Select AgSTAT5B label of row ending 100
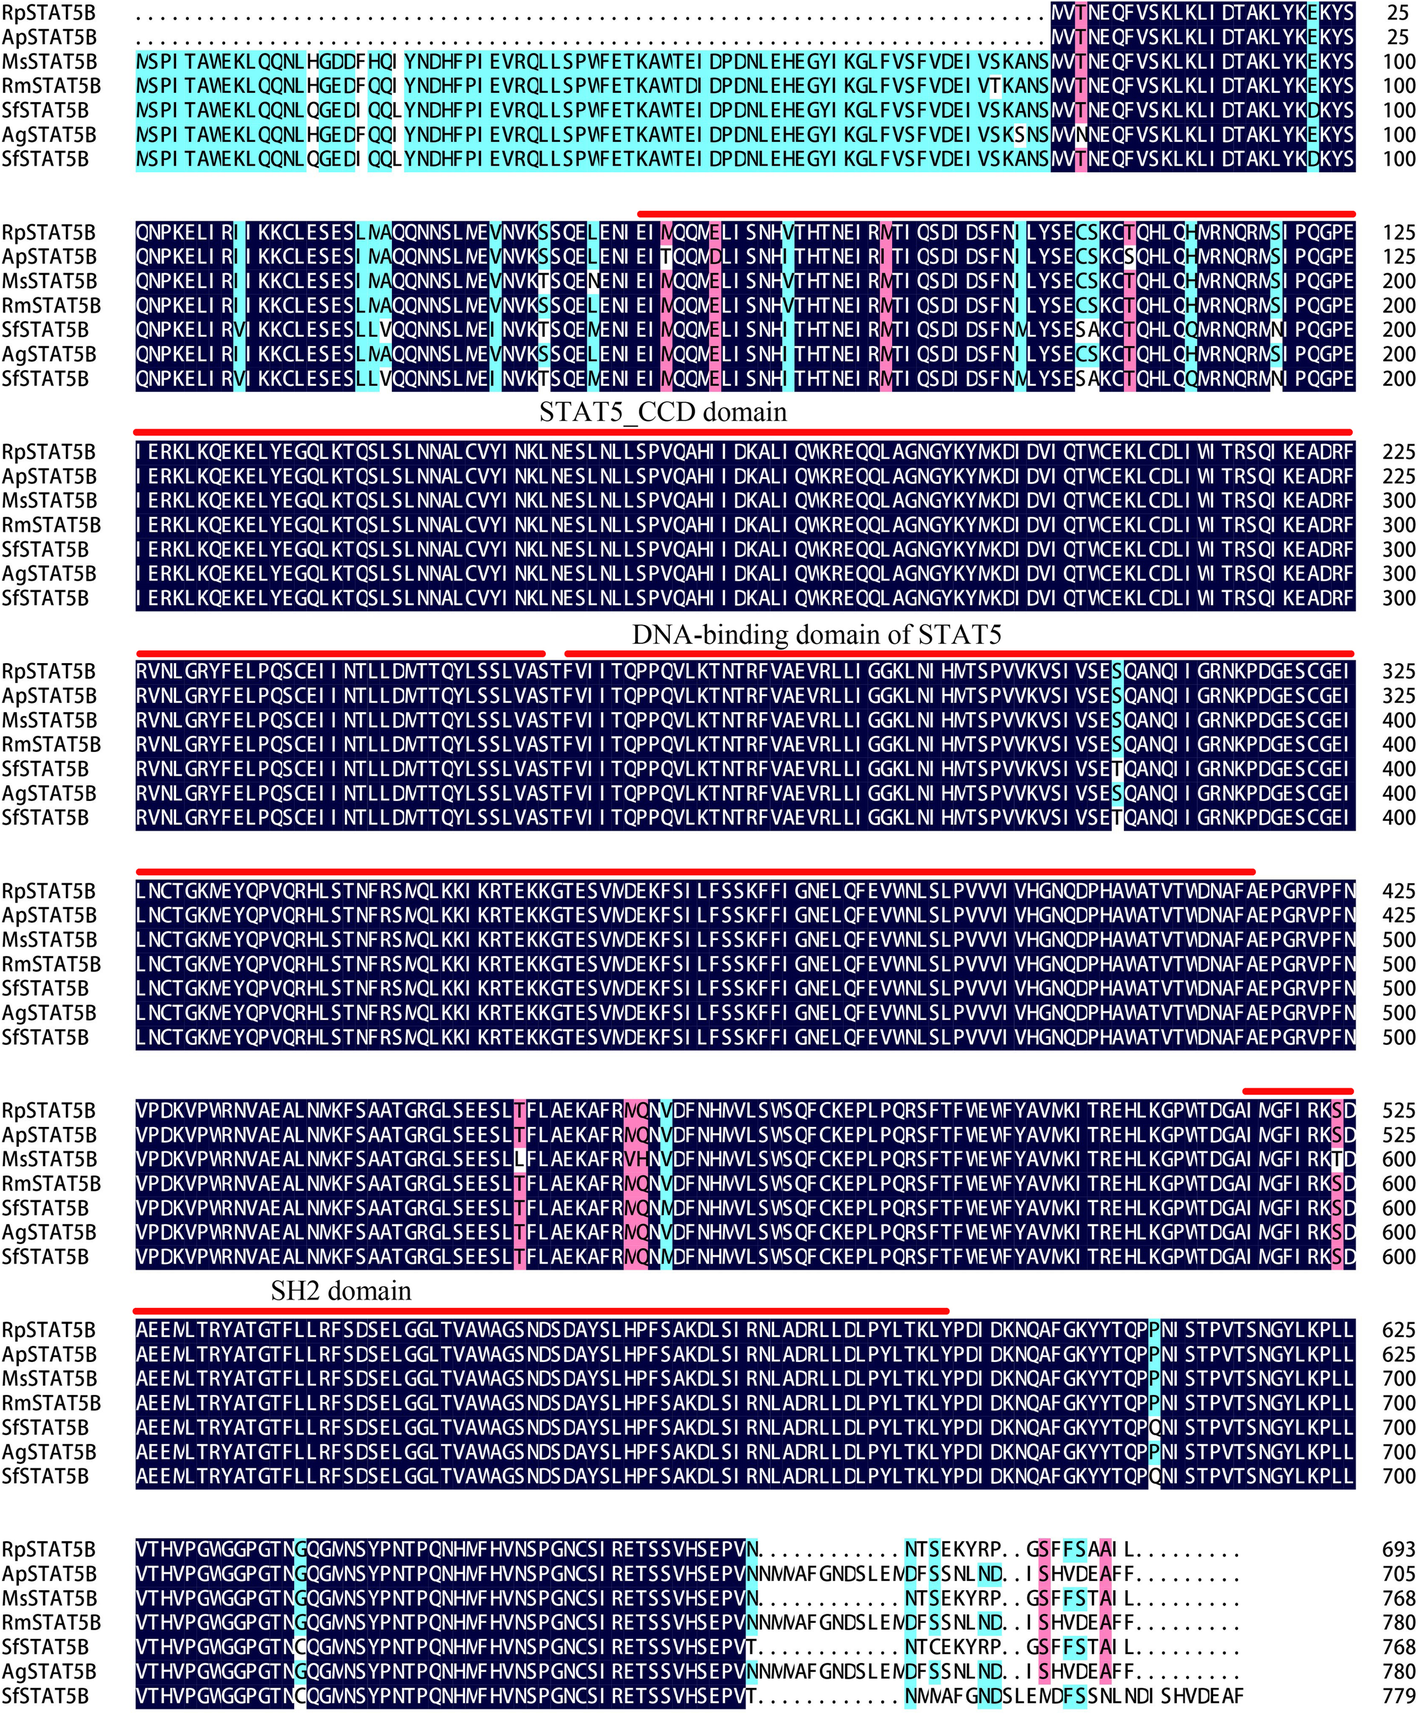 pyautogui.click(x=49, y=135)
